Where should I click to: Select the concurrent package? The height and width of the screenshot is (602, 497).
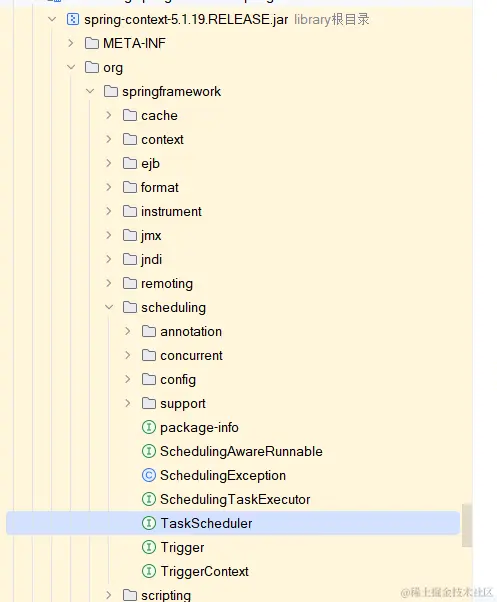pyautogui.click(x=191, y=356)
